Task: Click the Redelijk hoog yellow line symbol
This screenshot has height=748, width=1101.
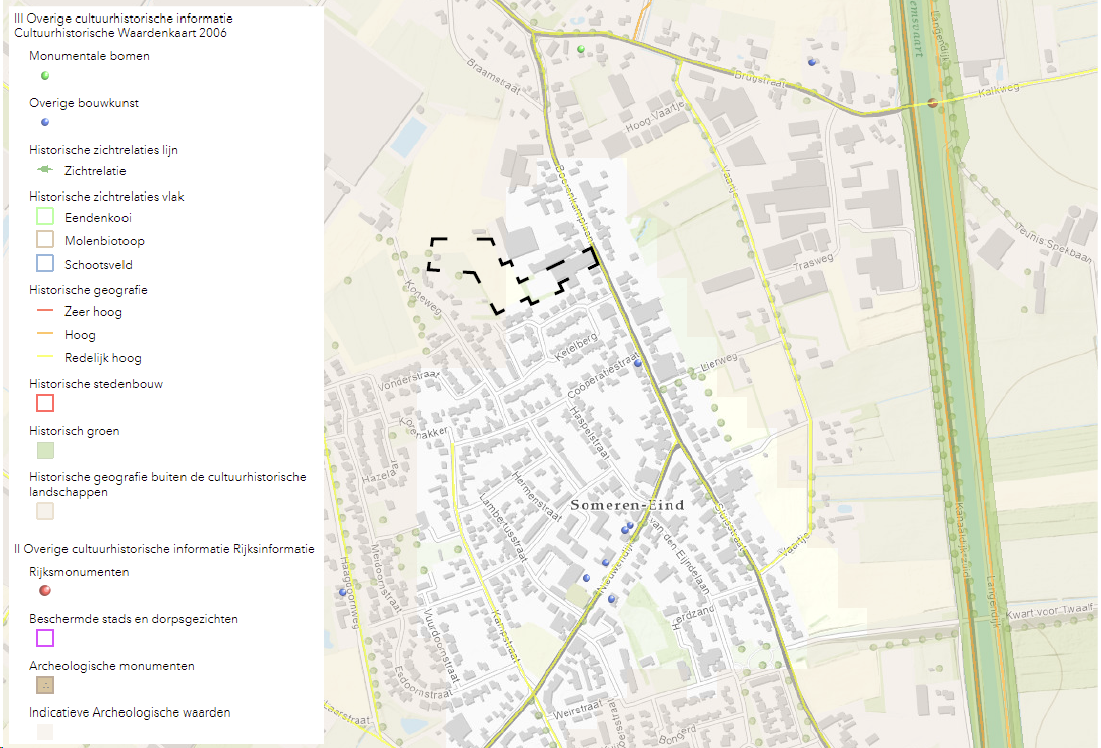Action: click(x=43, y=357)
